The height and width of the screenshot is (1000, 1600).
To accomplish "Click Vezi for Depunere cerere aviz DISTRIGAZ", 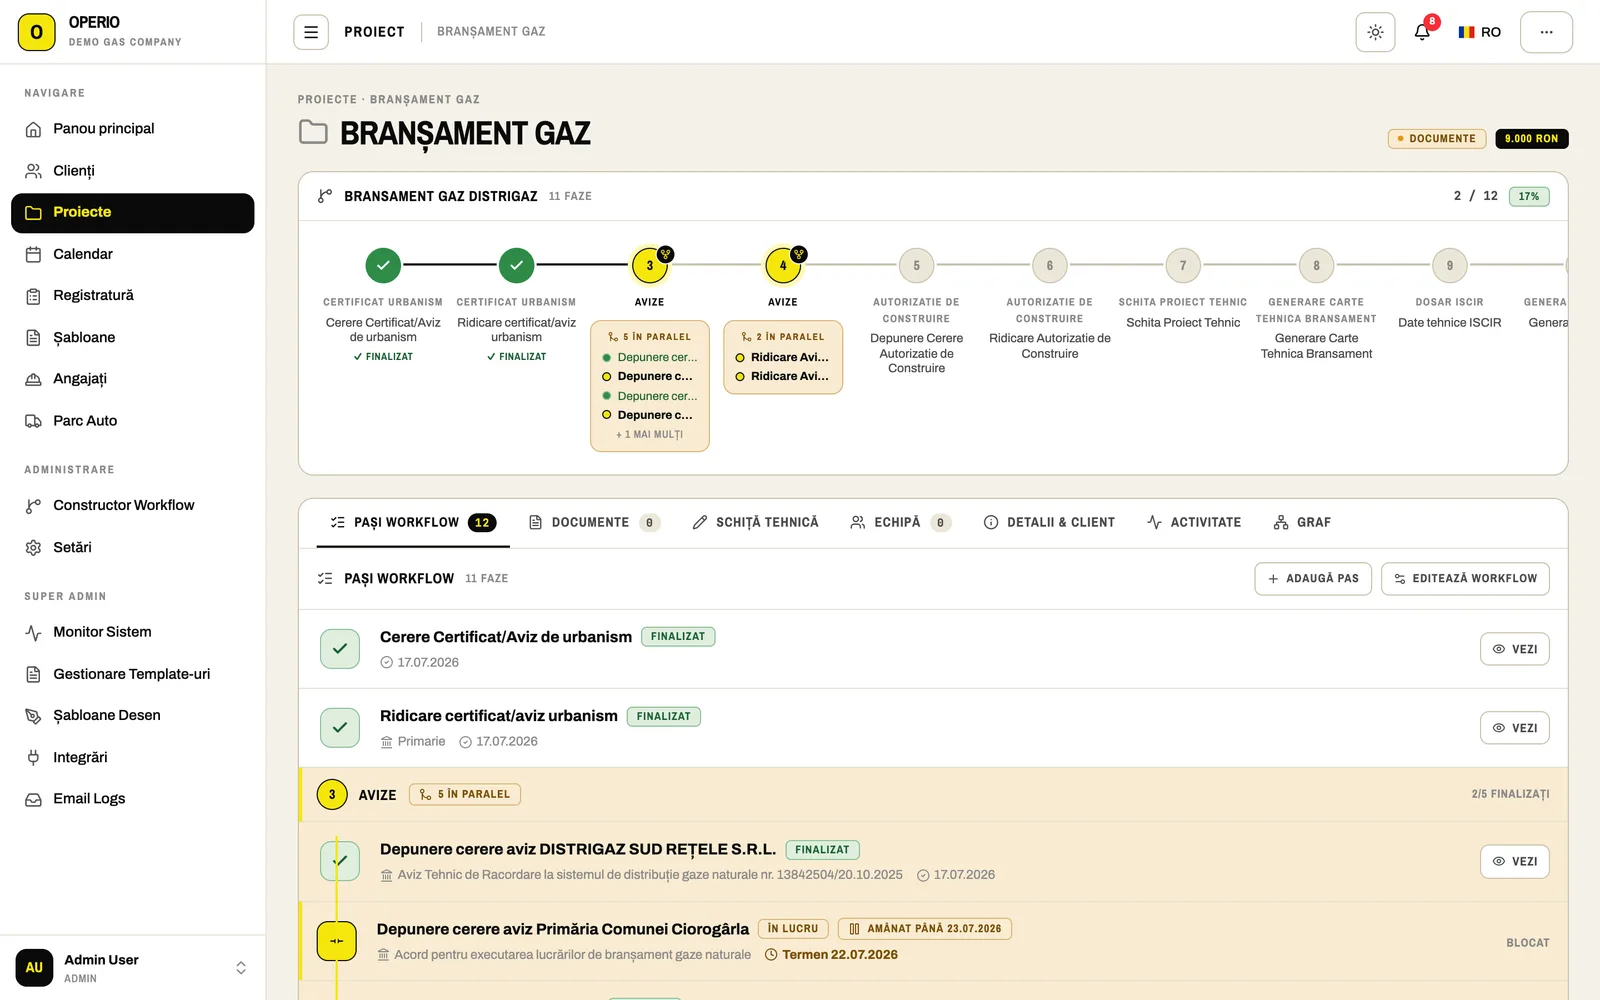I will coord(1515,862).
